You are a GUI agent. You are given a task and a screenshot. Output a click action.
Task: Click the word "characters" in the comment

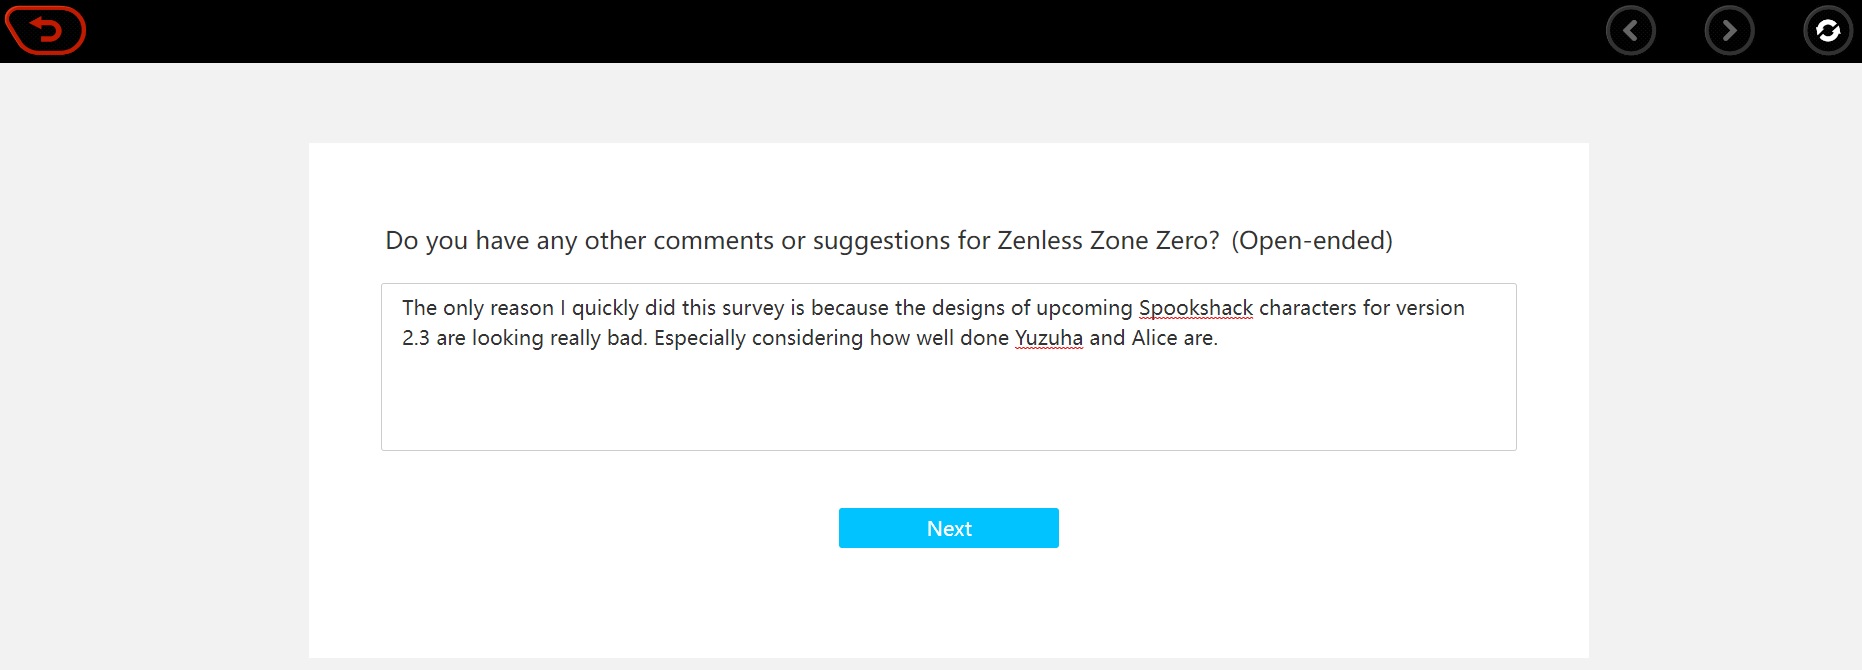coord(1307,308)
